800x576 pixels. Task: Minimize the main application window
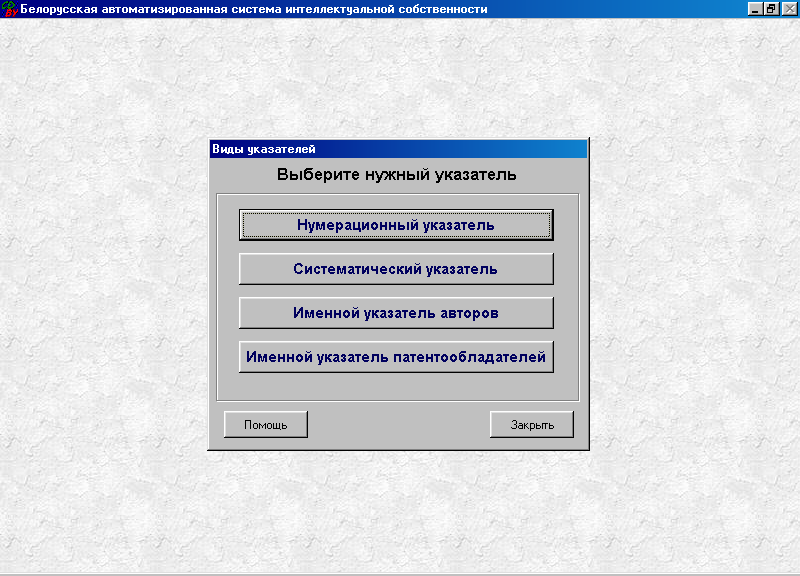(x=755, y=9)
